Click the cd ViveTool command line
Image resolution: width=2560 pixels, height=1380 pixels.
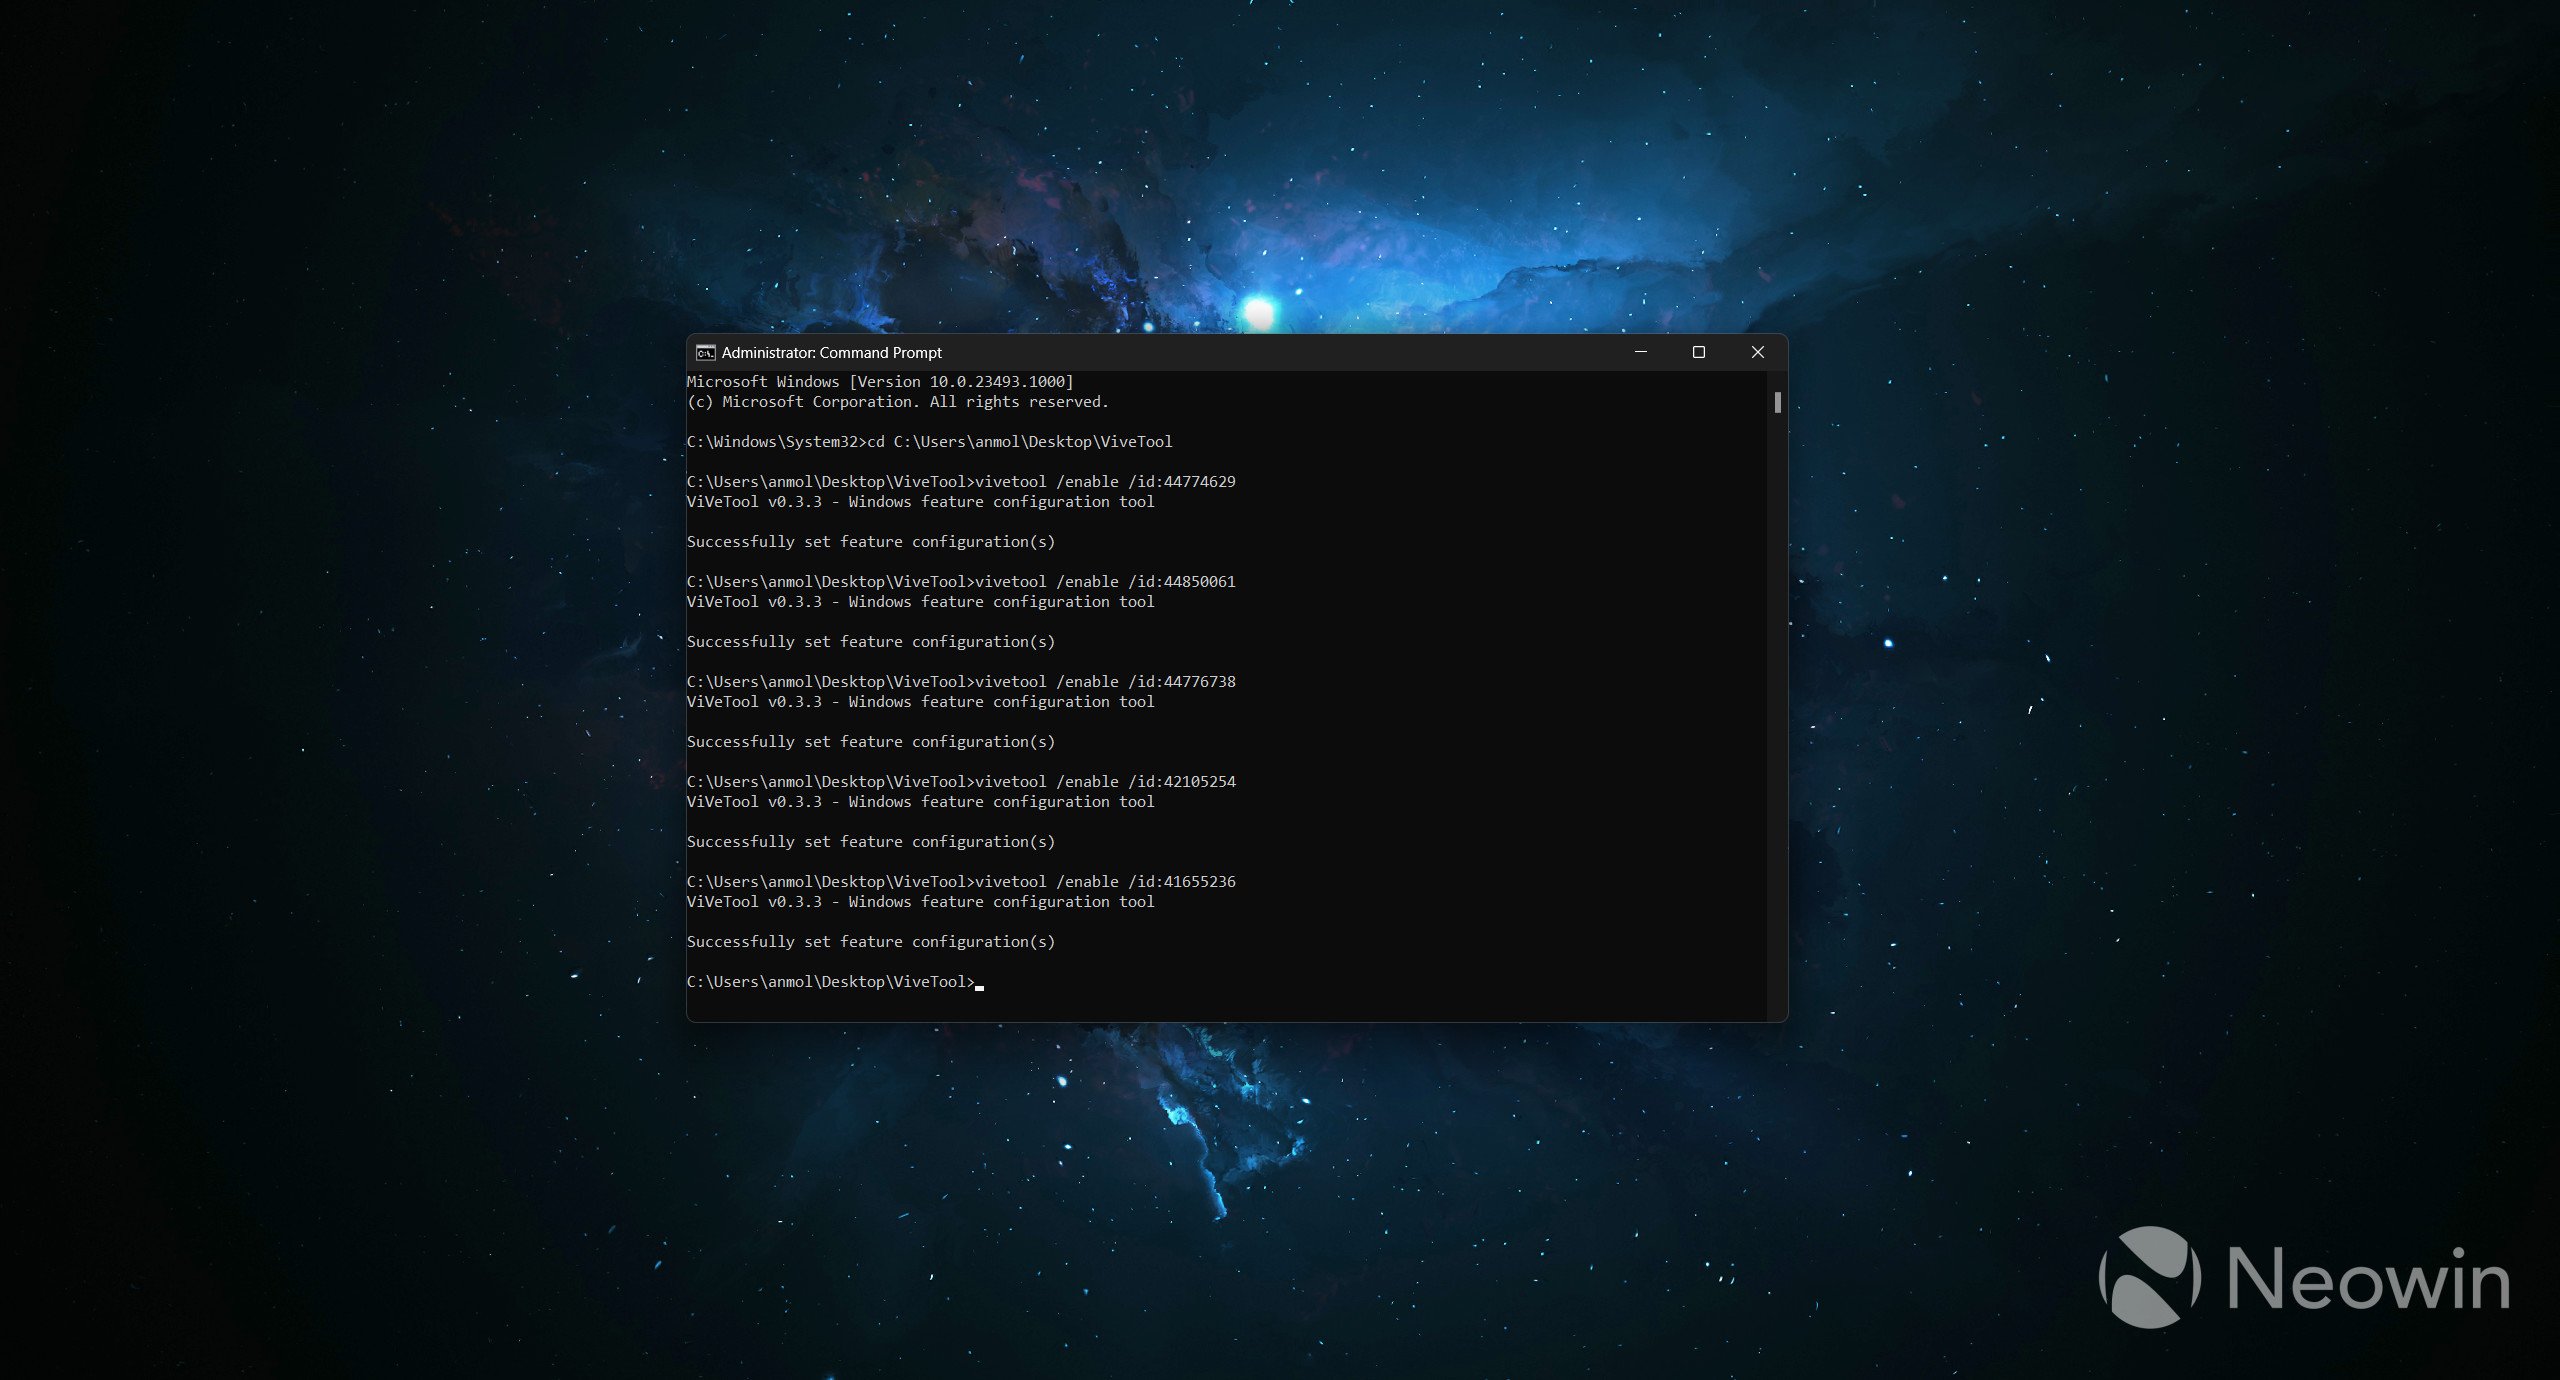[929, 442]
